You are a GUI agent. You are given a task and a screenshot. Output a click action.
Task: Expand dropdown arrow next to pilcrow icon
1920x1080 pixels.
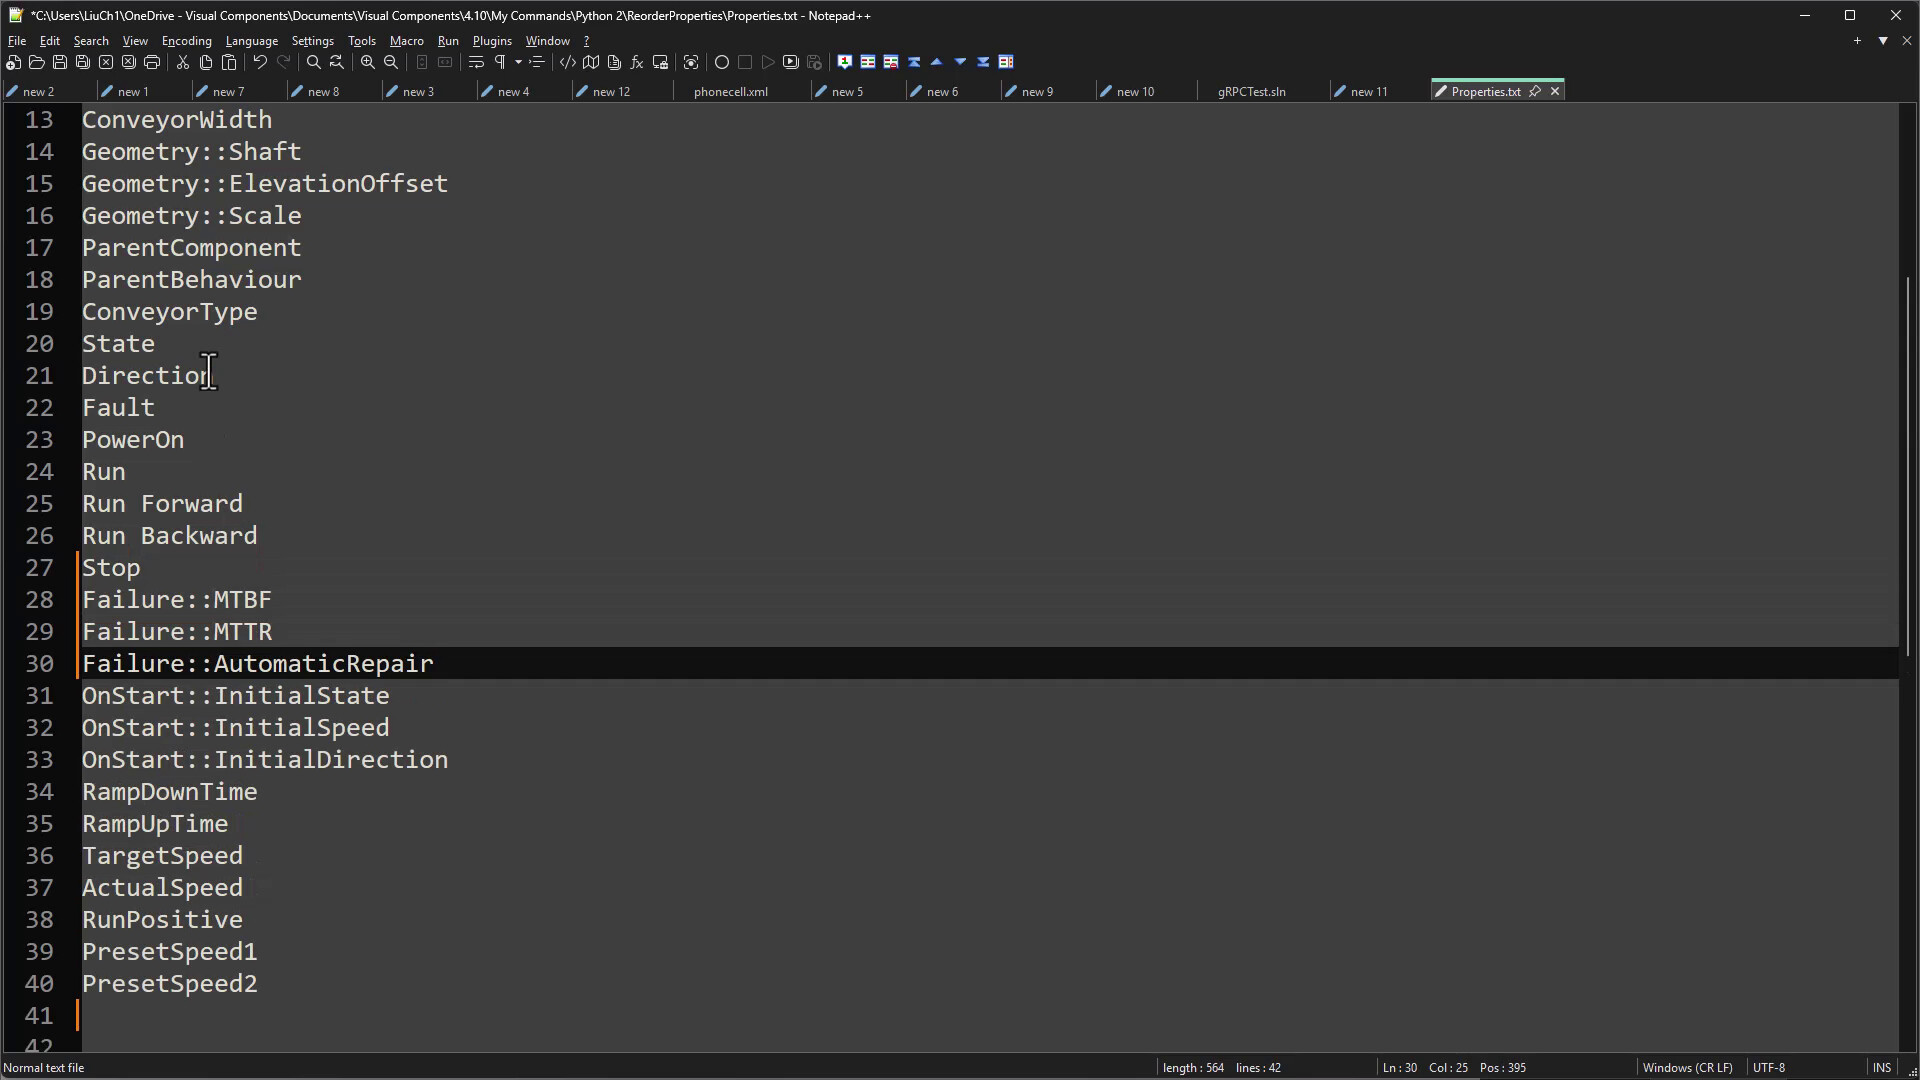(518, 62)
